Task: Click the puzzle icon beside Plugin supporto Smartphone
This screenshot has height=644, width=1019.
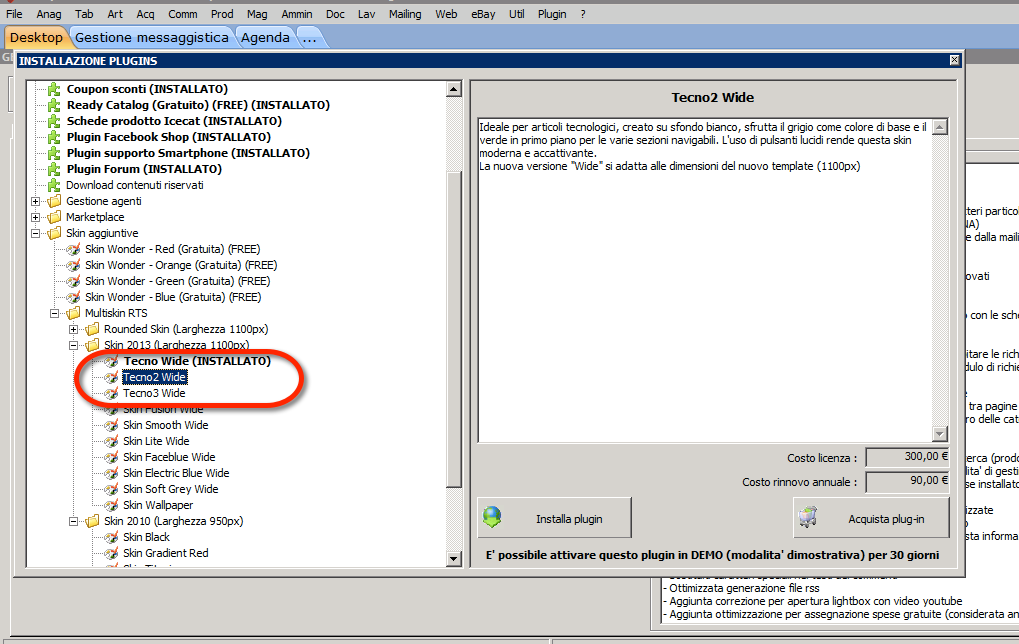Action: [x=54, y=153]
